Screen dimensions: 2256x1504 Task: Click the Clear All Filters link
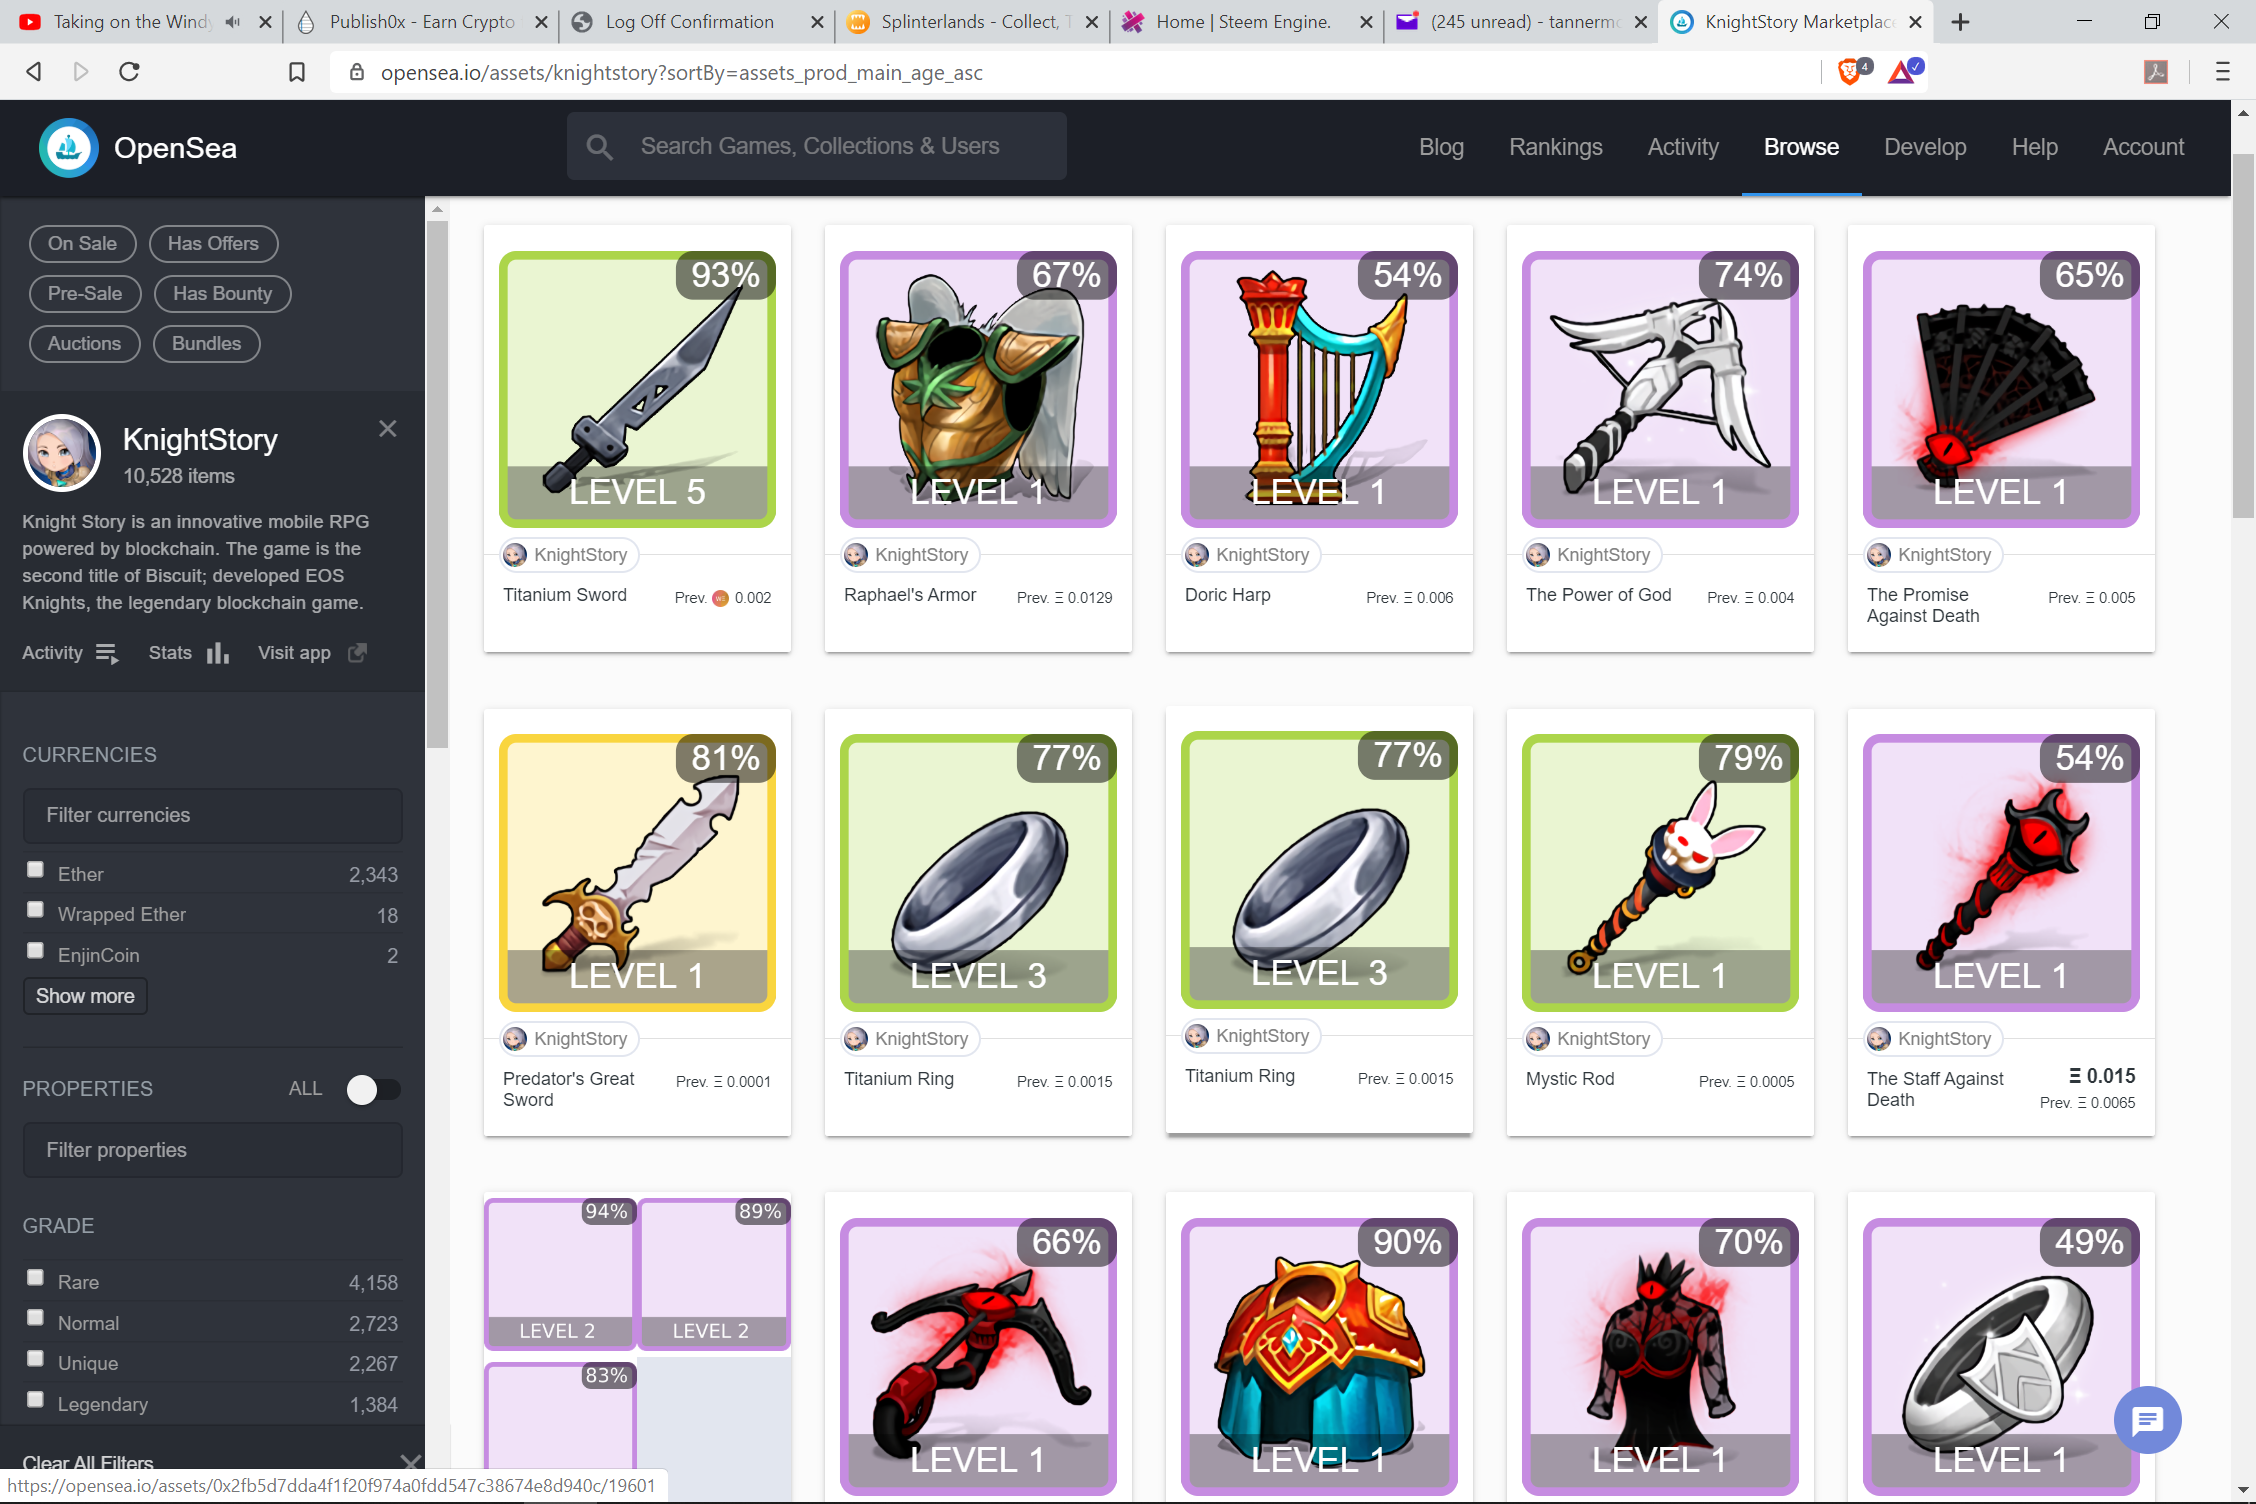pyautogui.click(x=87, y=1462)
